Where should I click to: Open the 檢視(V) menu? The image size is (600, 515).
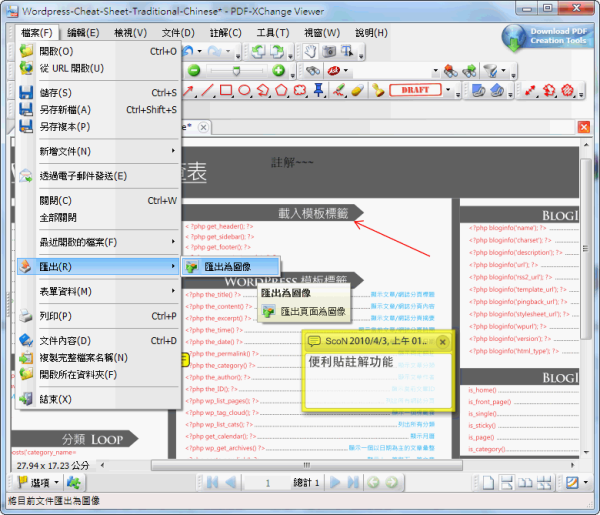[x=130, y=33]
